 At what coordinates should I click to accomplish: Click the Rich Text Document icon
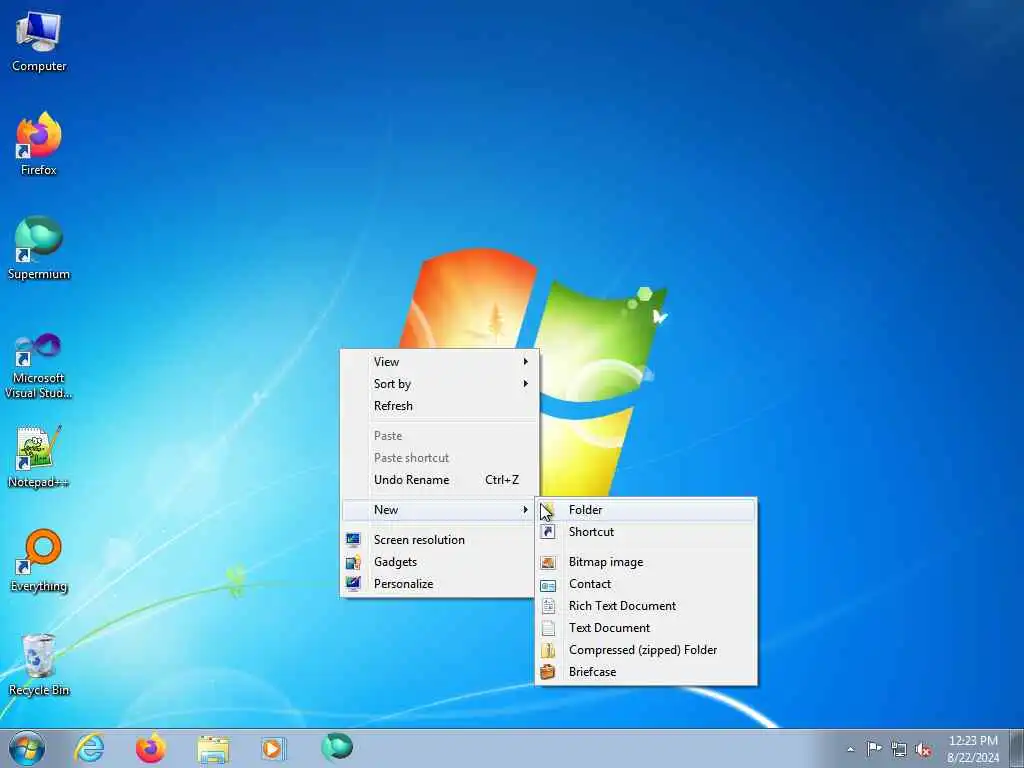pyautogui.click(x=549, y=606)
